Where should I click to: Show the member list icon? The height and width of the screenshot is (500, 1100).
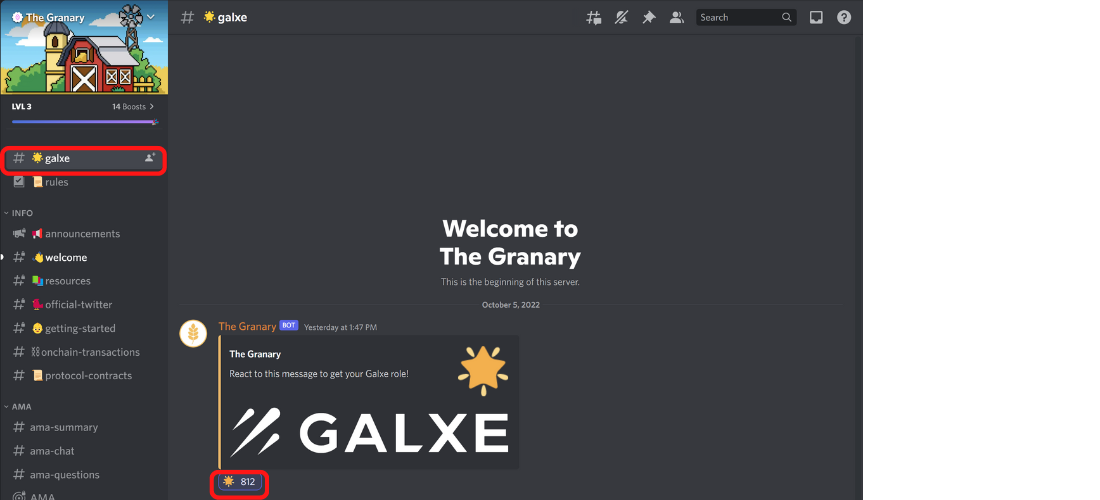tap(676, 18)
